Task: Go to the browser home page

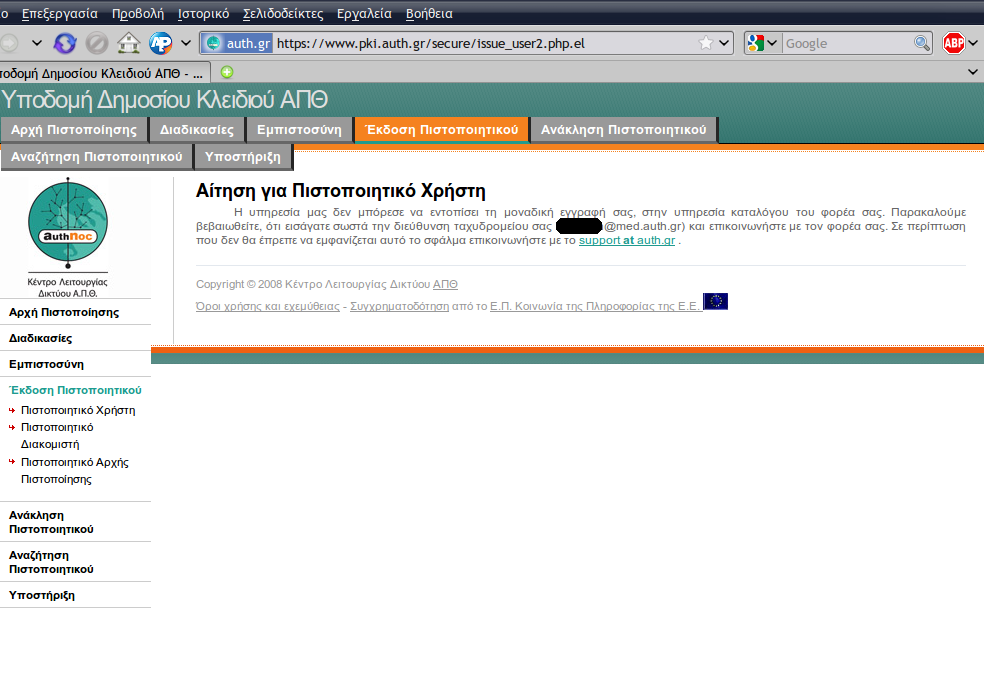Action: [129, 43]
